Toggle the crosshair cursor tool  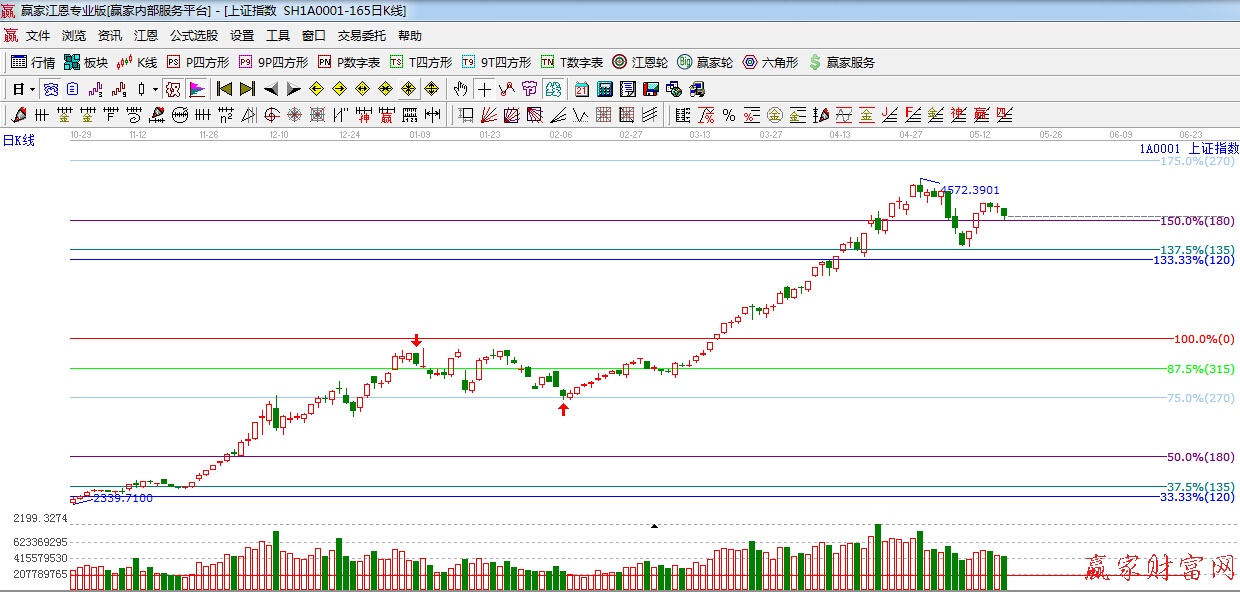[x=484, y=89]
